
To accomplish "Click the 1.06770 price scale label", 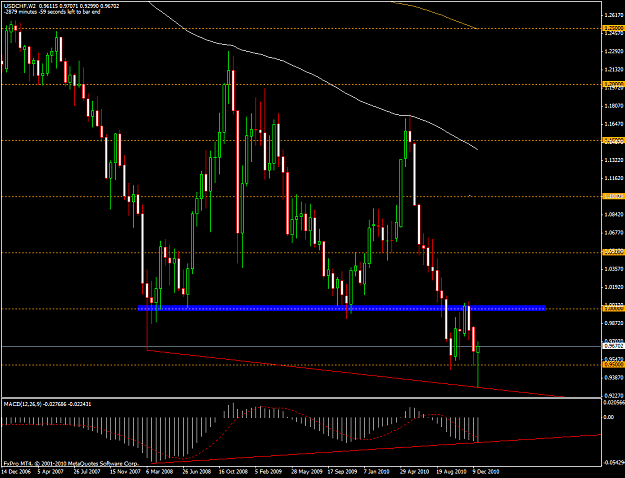I will (614, 232).
